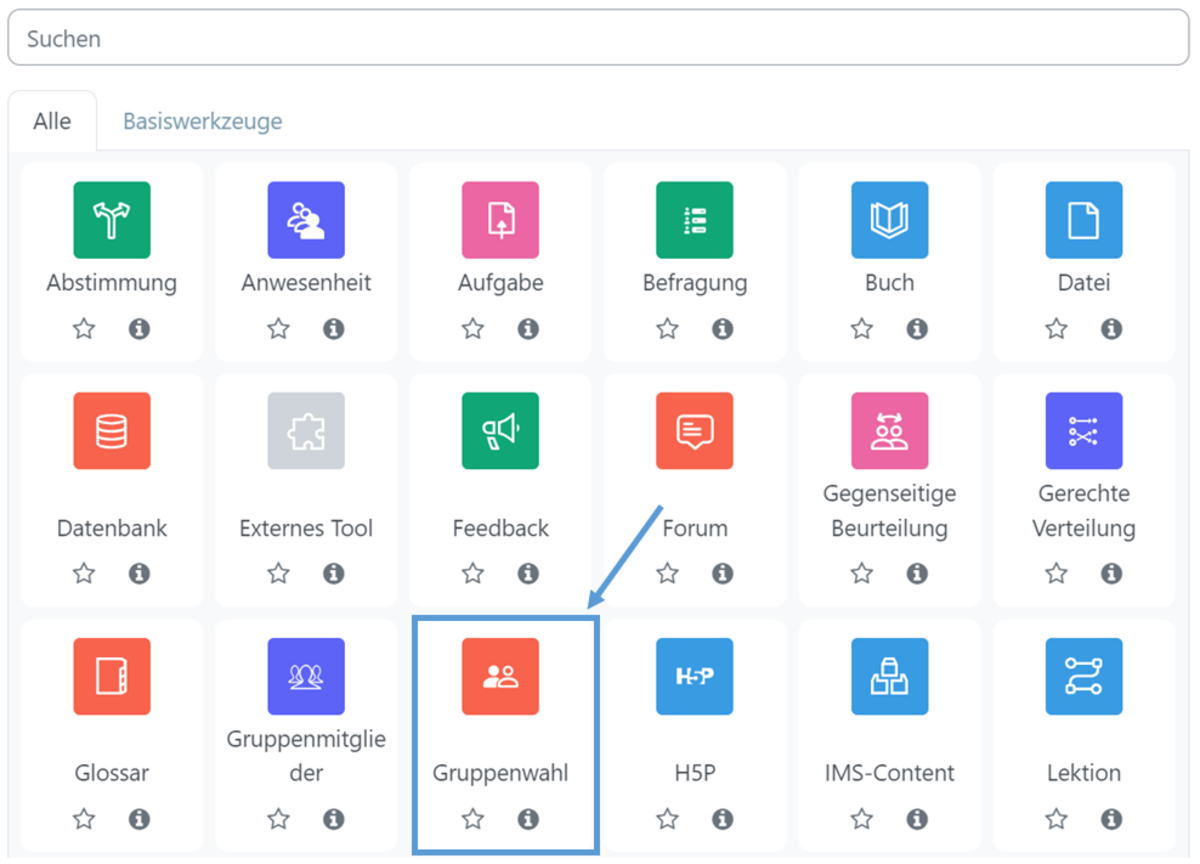Switch to the Basiswerkzeuge tab
Screen dimensions: 1200x864
[202, 121]
